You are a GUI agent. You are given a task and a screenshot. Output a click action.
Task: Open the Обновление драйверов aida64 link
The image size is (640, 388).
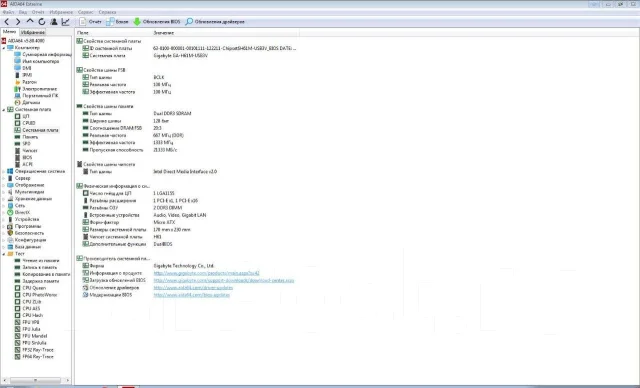193,288
